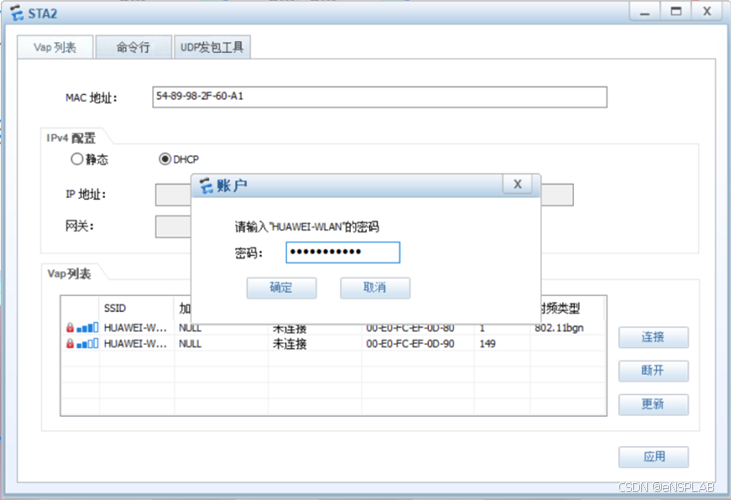Select channel 149 cell
Viewport: 731px width, 500px height.
487,344
